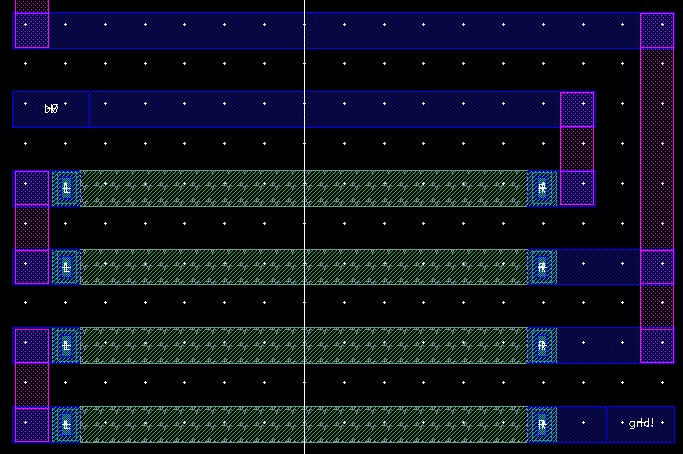The height and width of the screenshot is (454, 683).
Task: Select the long blue horizontal wire at top
Action: 343,30
